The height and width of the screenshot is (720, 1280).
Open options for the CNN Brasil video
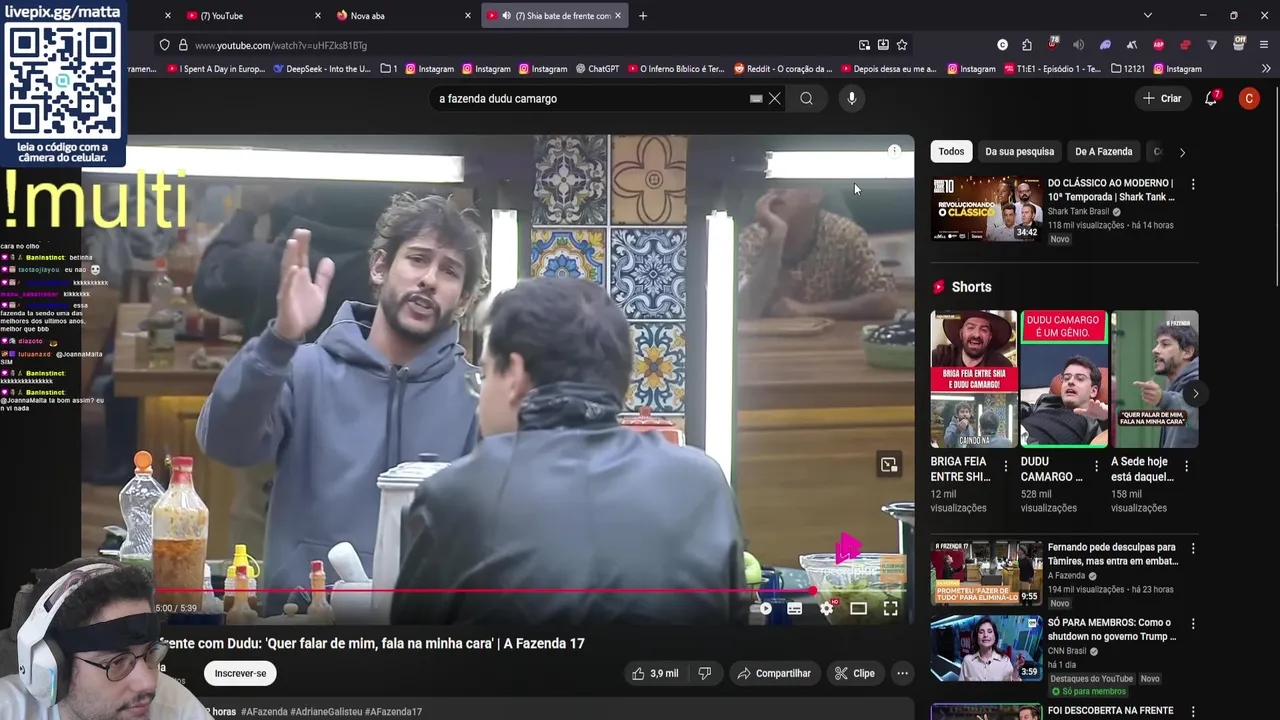coord(1192,624)
